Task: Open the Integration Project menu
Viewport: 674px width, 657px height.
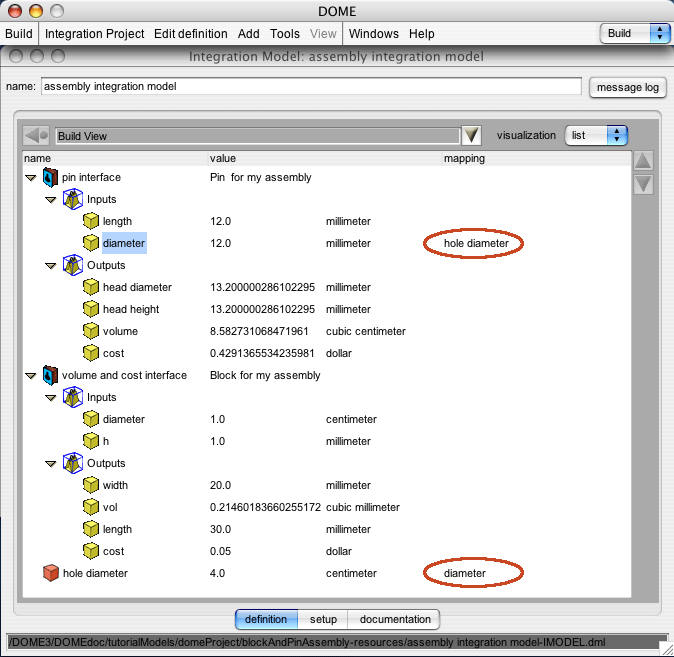Action: click(95, 34)
